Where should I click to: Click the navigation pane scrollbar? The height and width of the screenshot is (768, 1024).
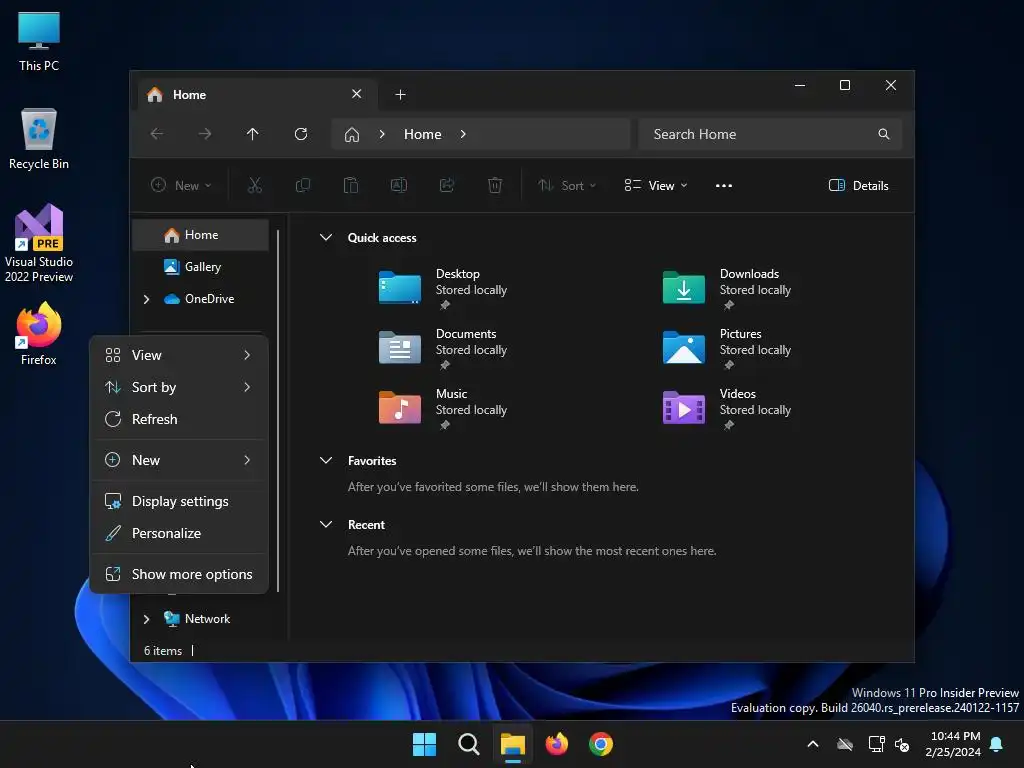point(278,411)
